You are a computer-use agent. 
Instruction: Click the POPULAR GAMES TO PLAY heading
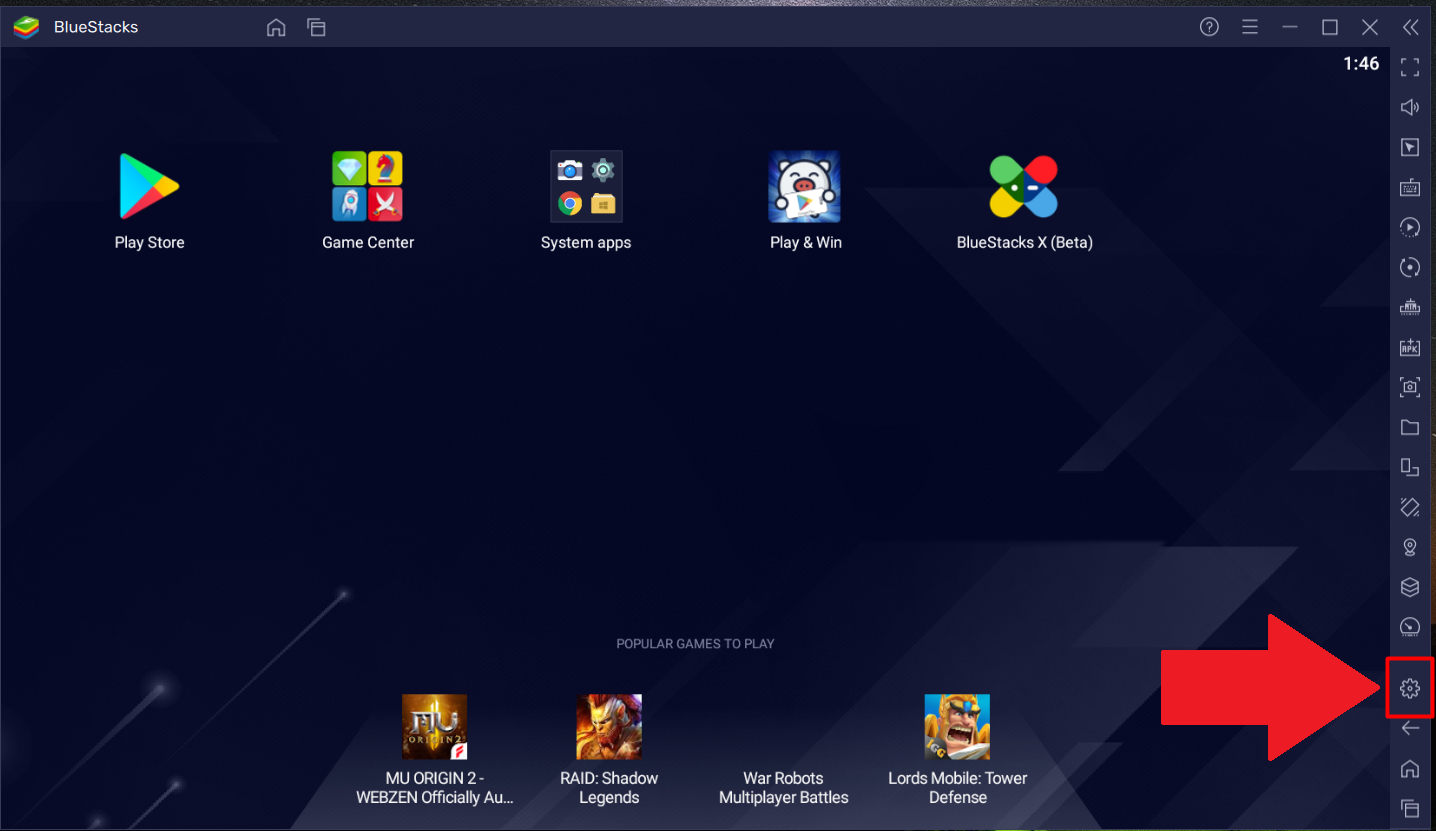pos(695,644)
